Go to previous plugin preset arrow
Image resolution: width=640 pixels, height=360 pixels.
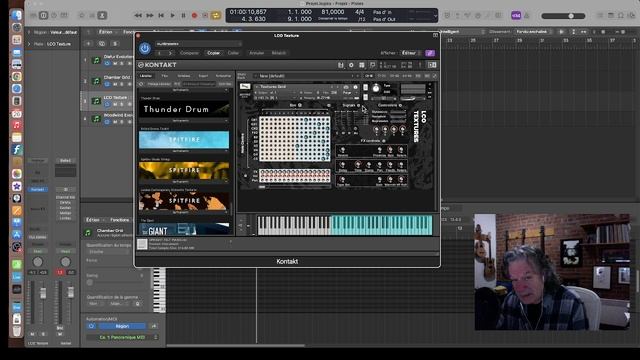160,53
